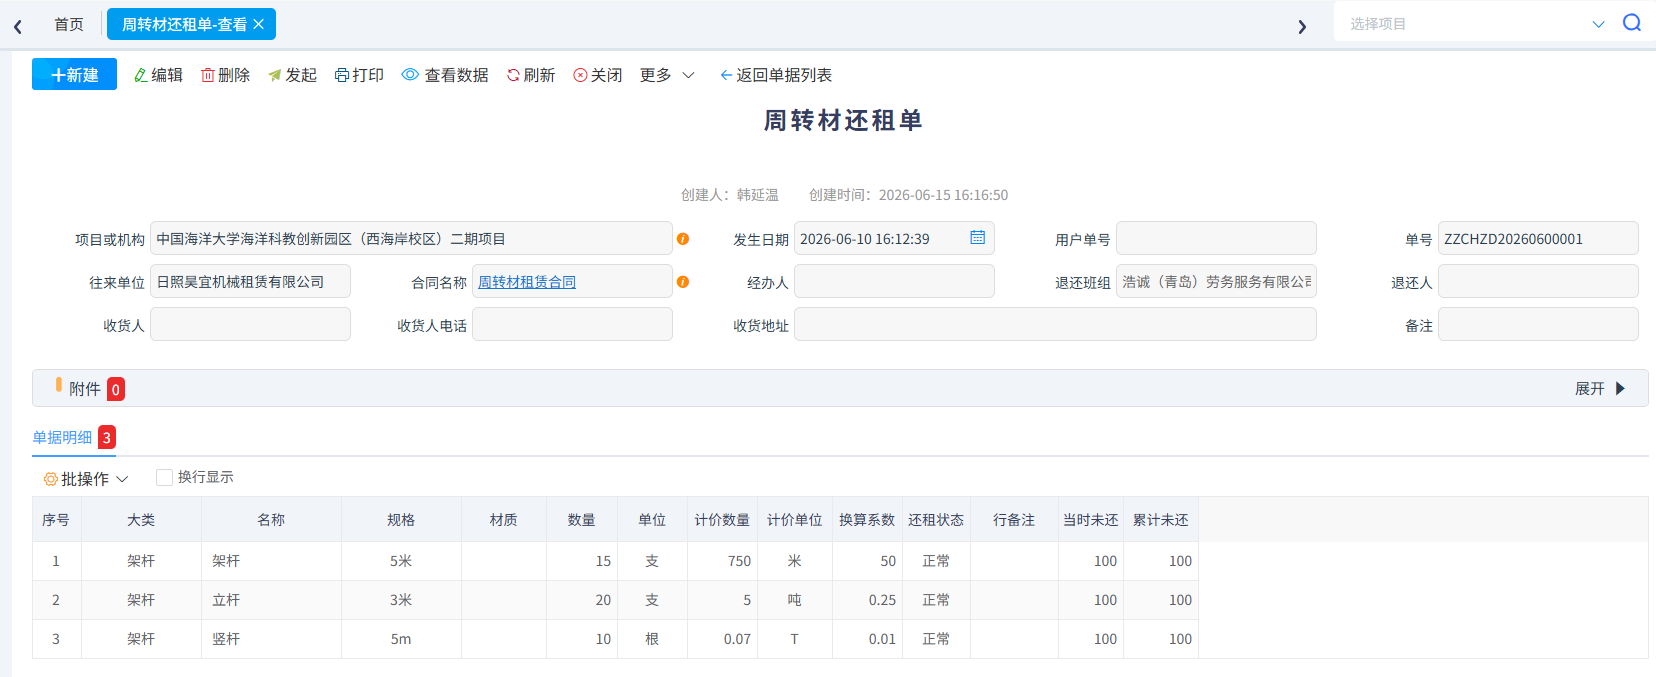Click the info icon beside 合同名称
Image resolution: width=1656 pixels, height=677 pixels.
coord(683,282)
